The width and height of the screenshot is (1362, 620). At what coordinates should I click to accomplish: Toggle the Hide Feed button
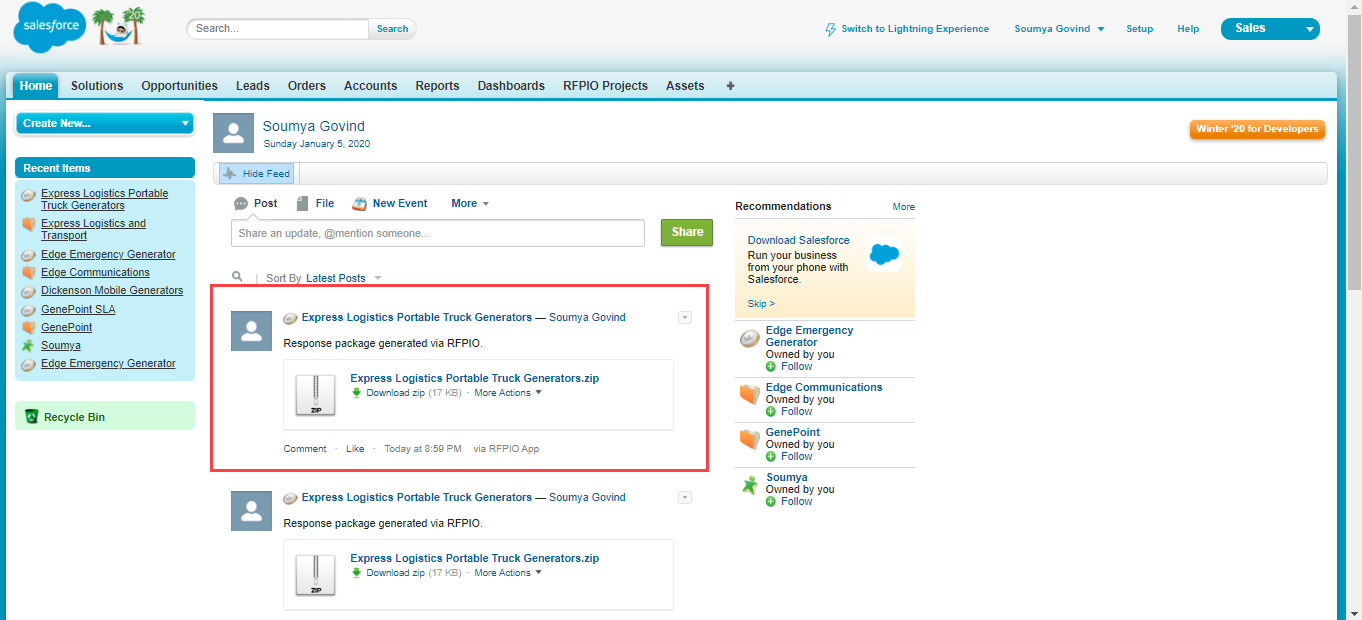(x=256, y=174)
